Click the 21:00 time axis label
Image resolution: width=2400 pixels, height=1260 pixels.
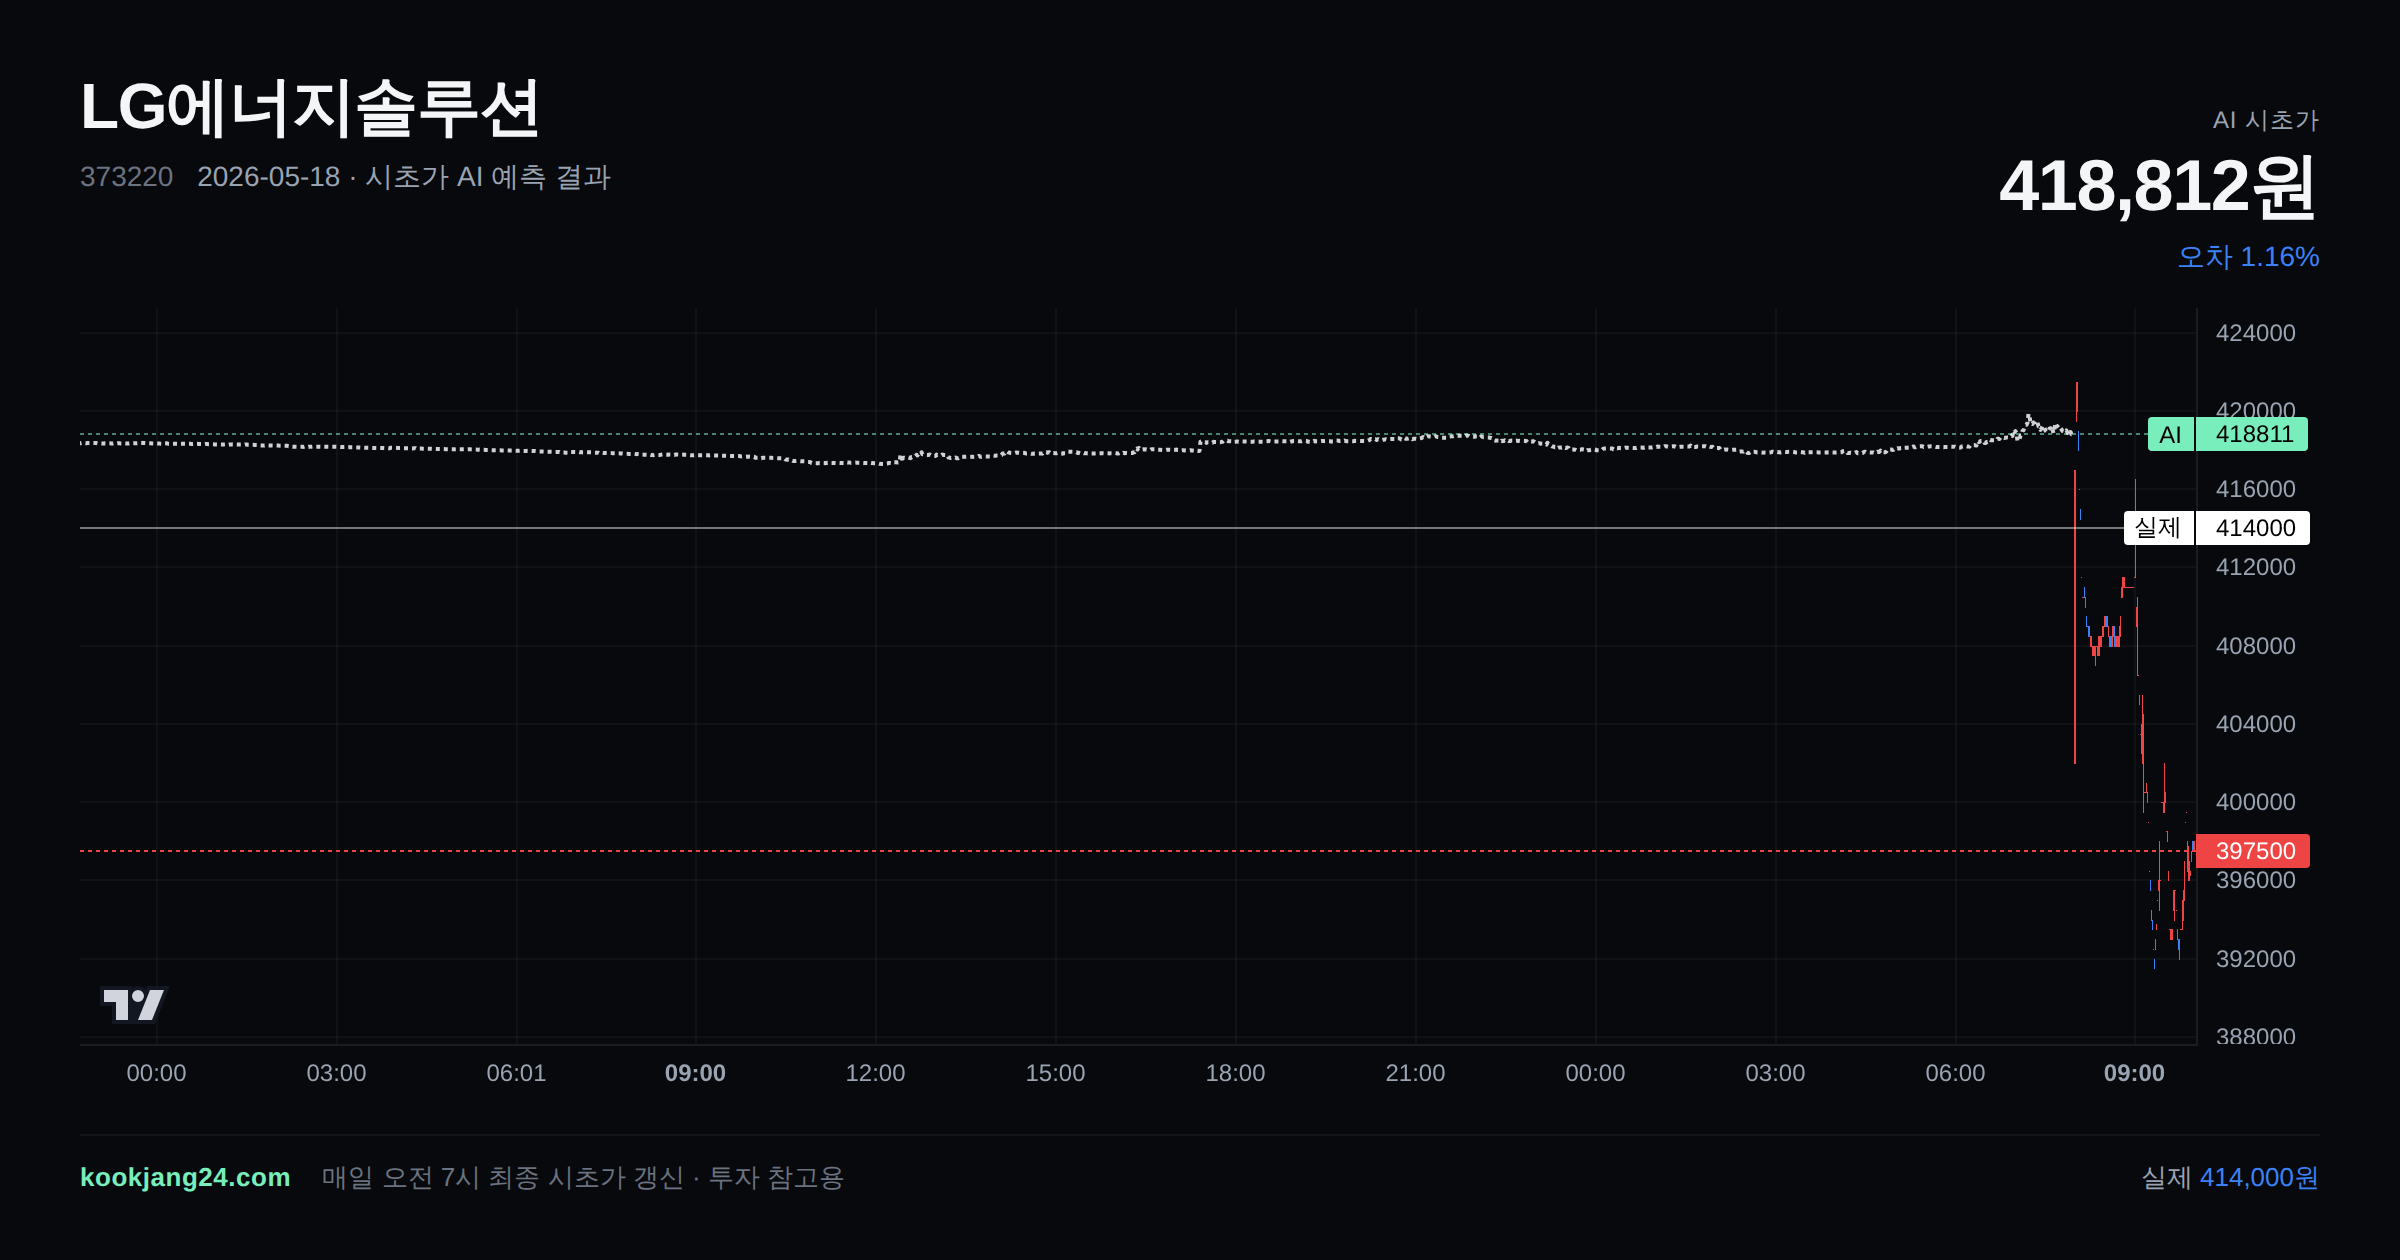click(x=1415, y=1073)
